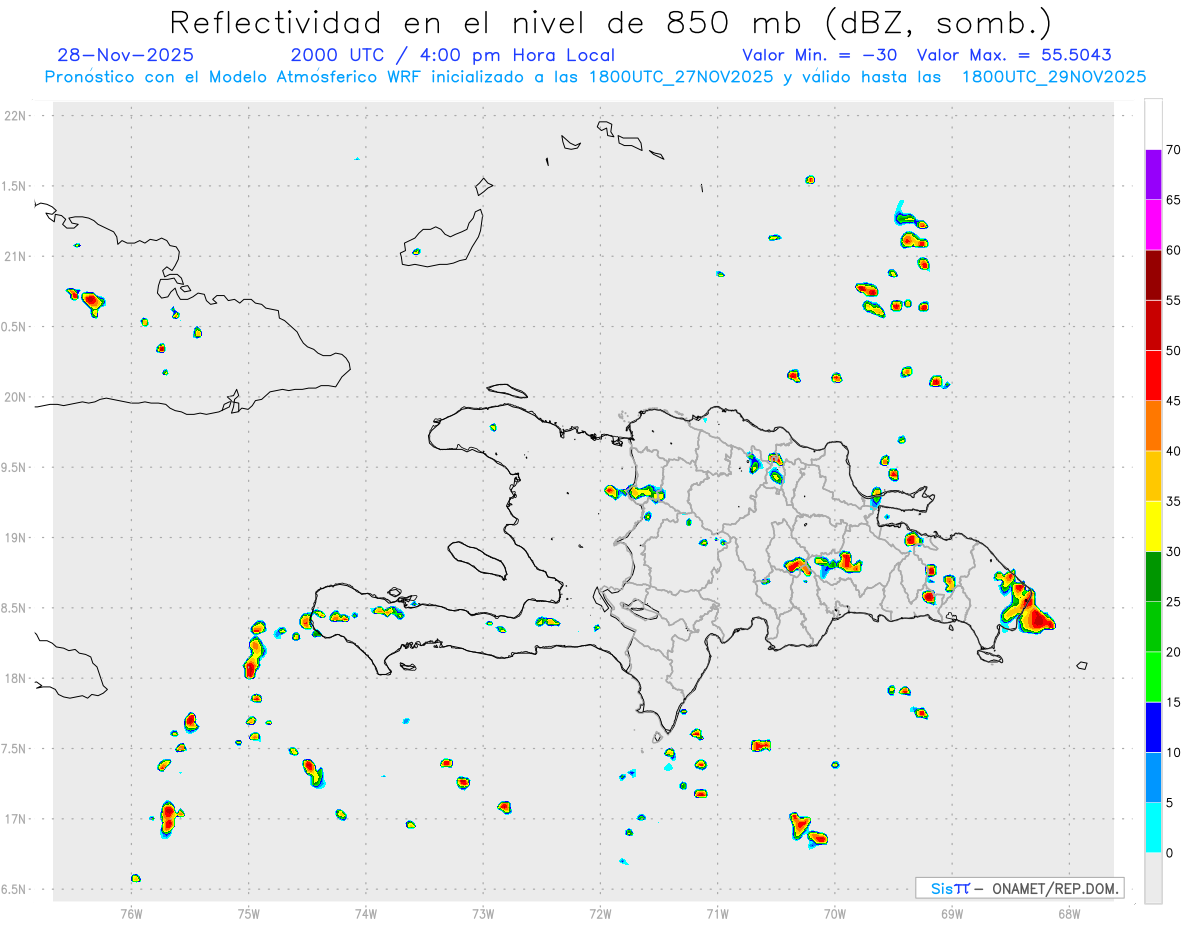
Task: Click the "Valor Min. = -30" text
Action: pos(821,55)
